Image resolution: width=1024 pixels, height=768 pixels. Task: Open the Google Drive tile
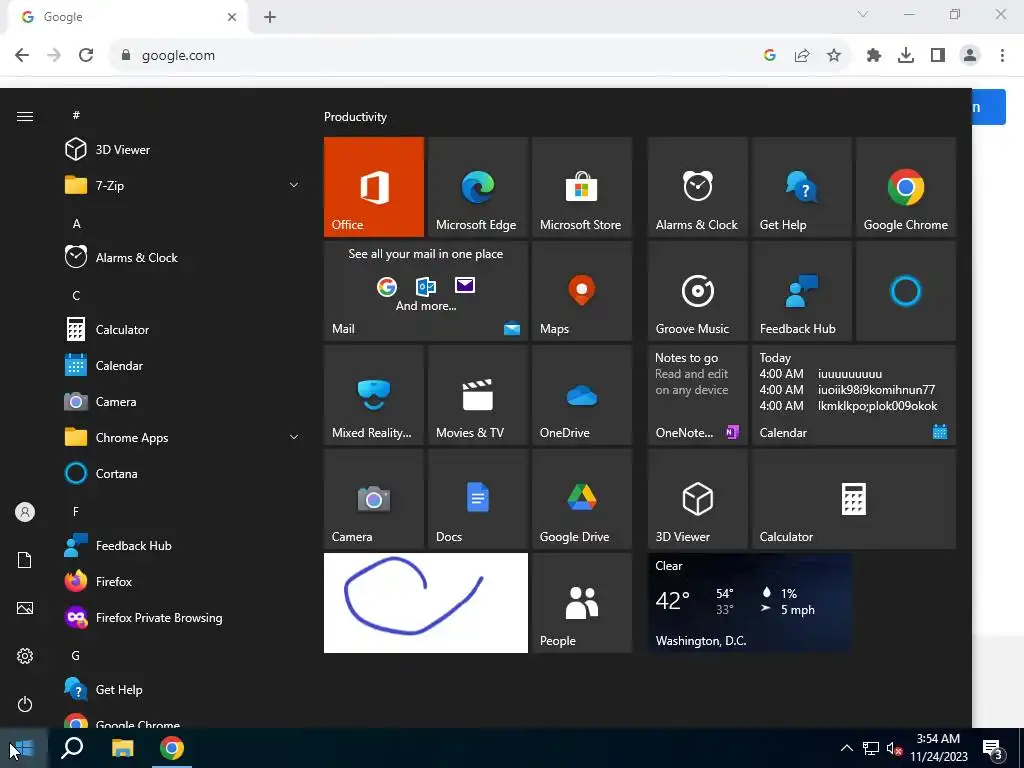click(582, 499)
